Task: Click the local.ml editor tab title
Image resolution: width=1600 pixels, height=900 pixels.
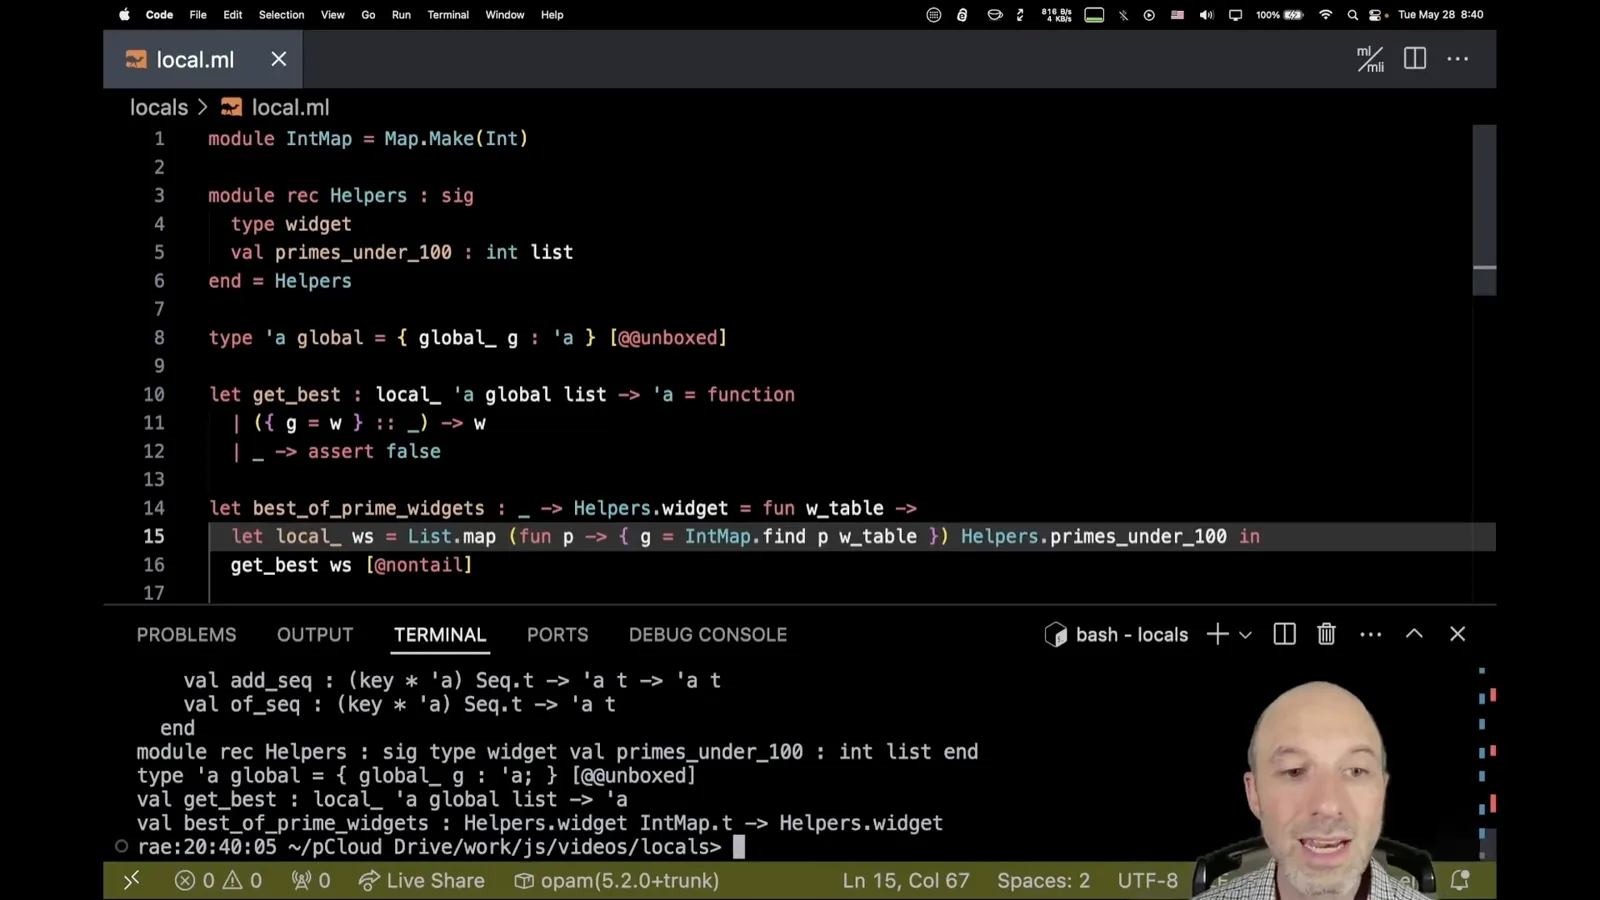Action: click(x=195, y=60)
